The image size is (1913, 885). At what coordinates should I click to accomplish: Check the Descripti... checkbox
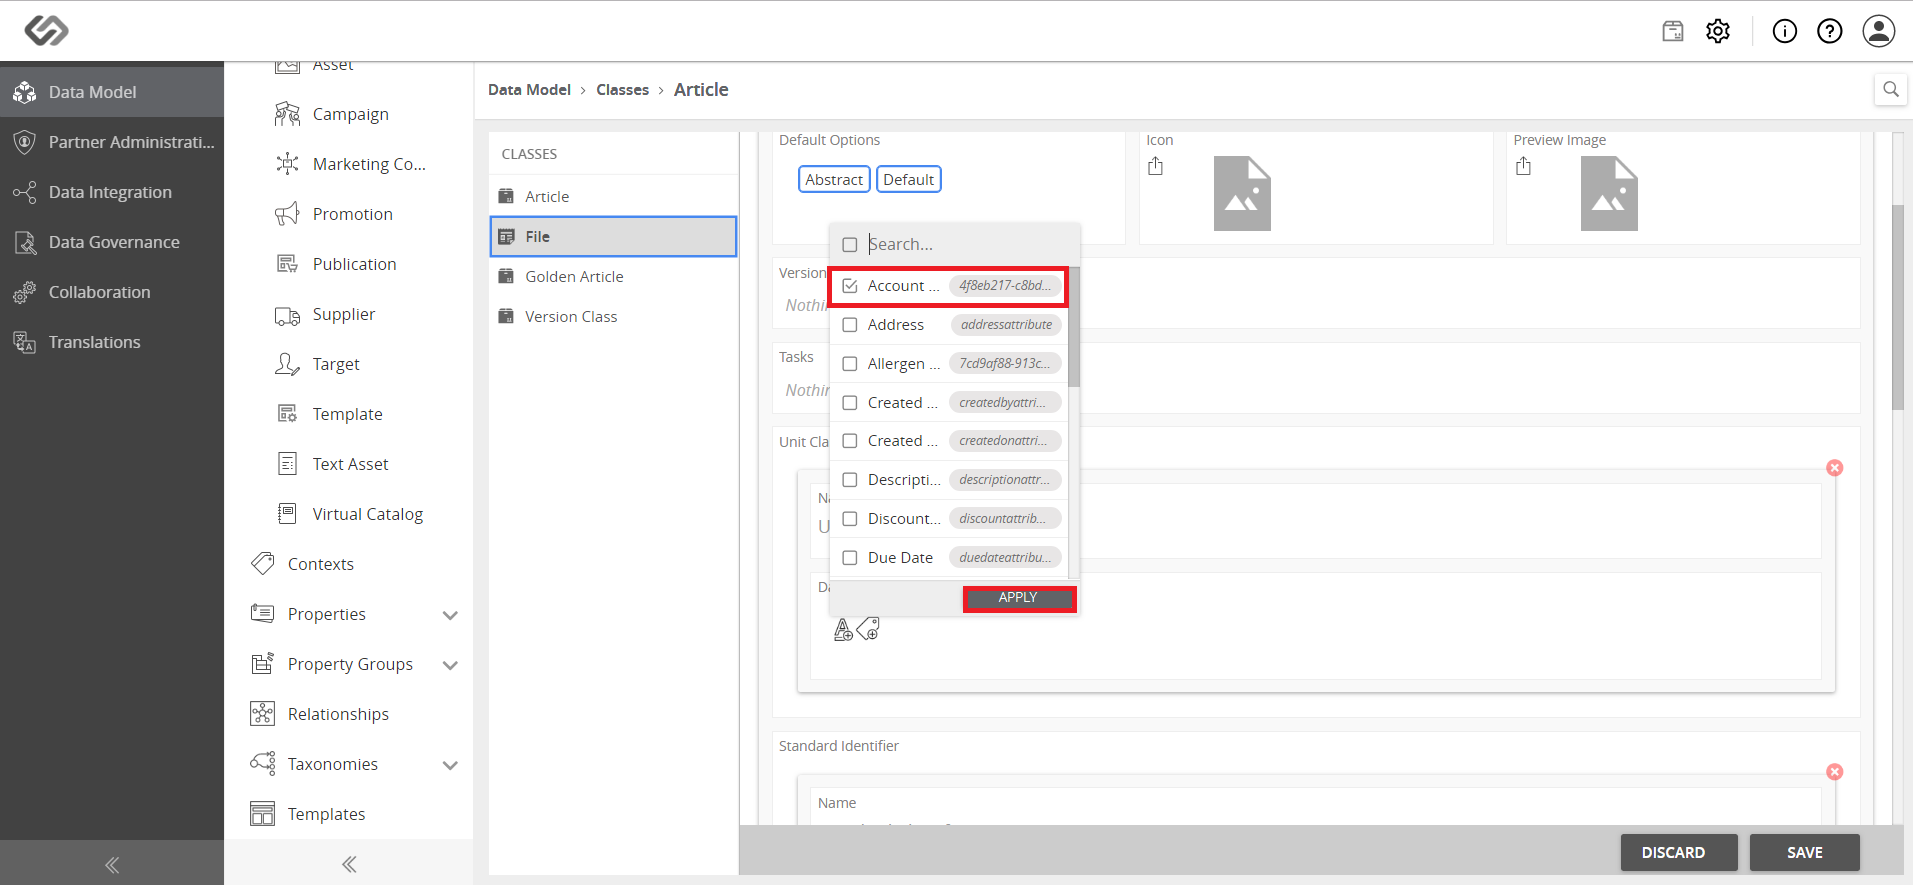coord(850,480)
